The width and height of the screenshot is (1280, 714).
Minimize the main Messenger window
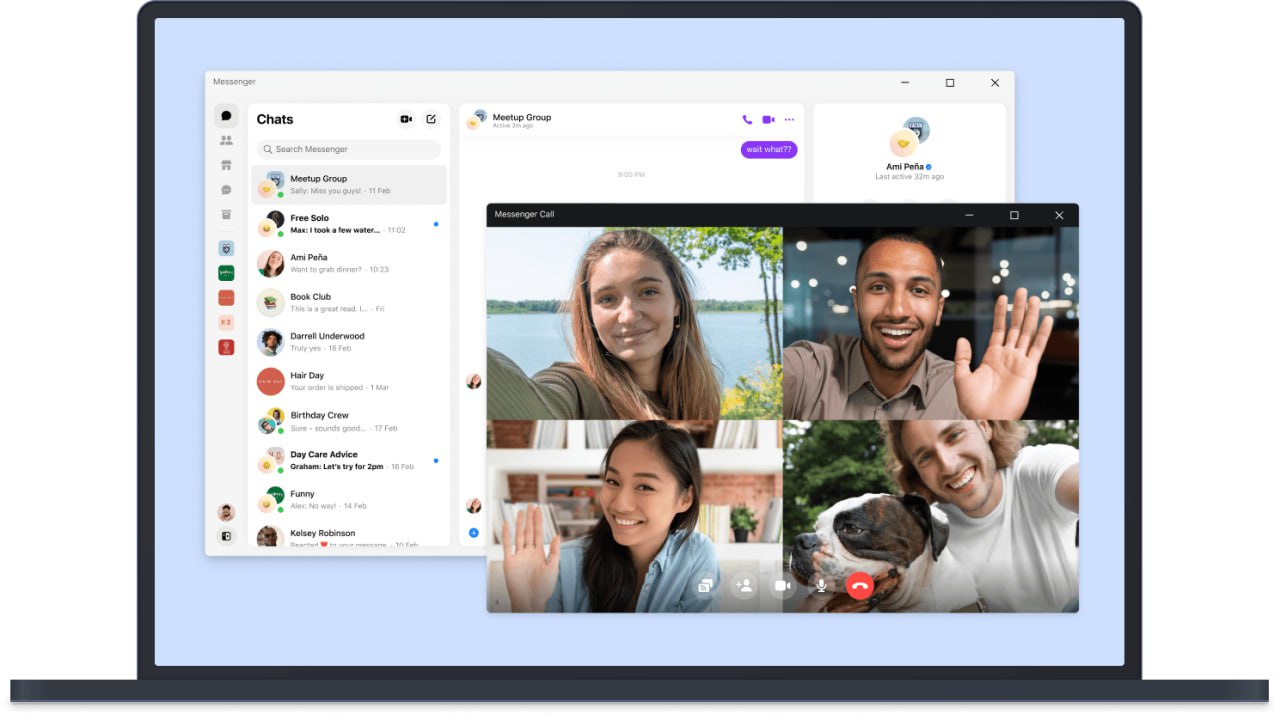point(905,83)
